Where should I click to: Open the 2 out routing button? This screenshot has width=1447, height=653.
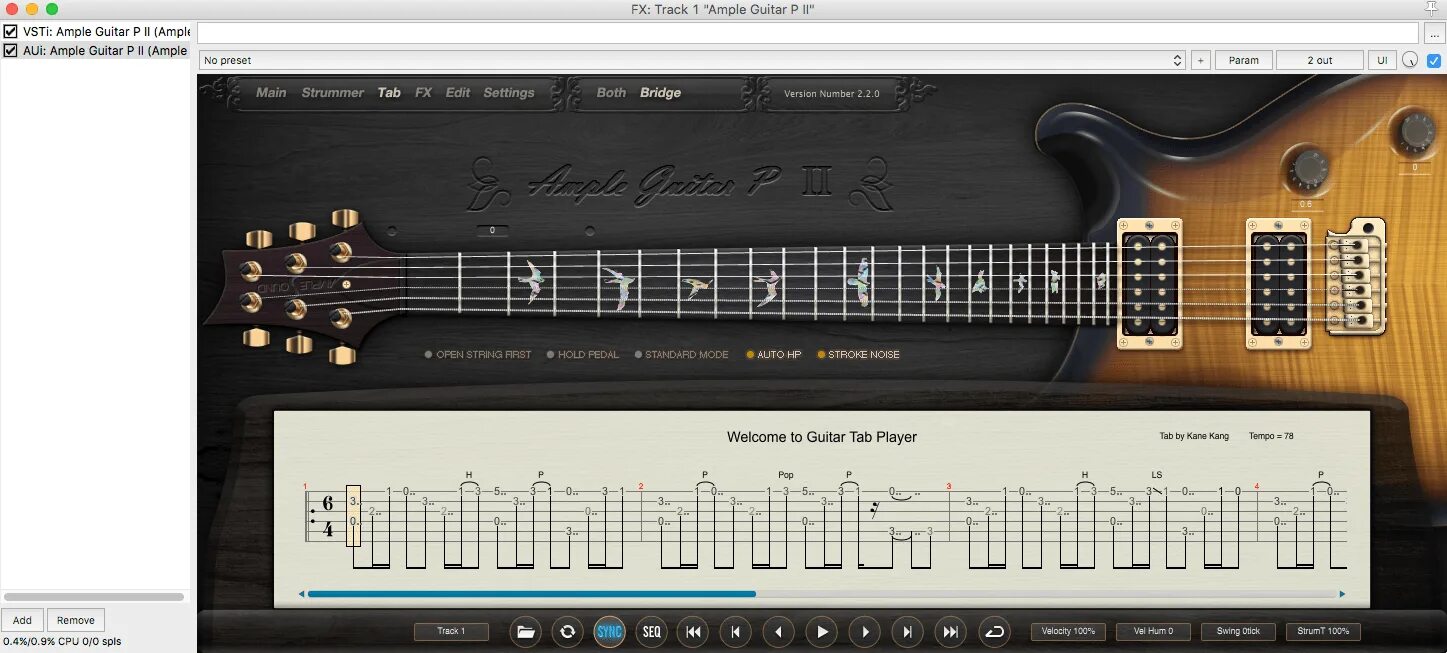(1320, 60)
